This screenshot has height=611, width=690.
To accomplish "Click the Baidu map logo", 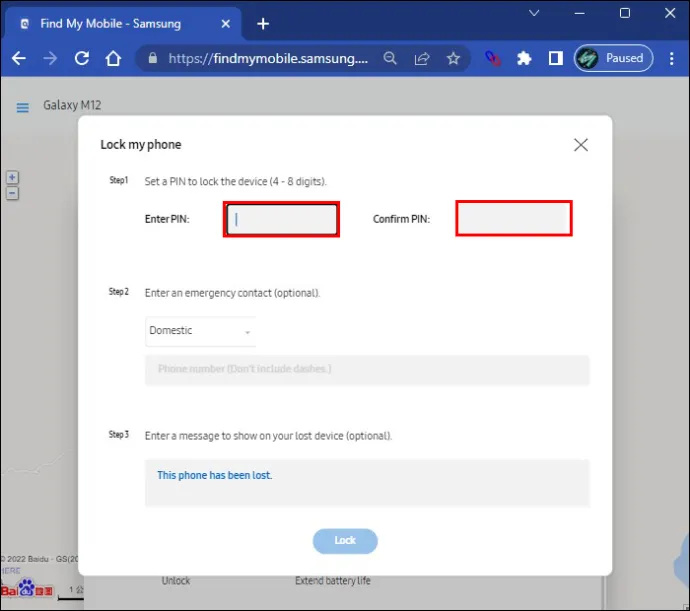I will 26,589.
